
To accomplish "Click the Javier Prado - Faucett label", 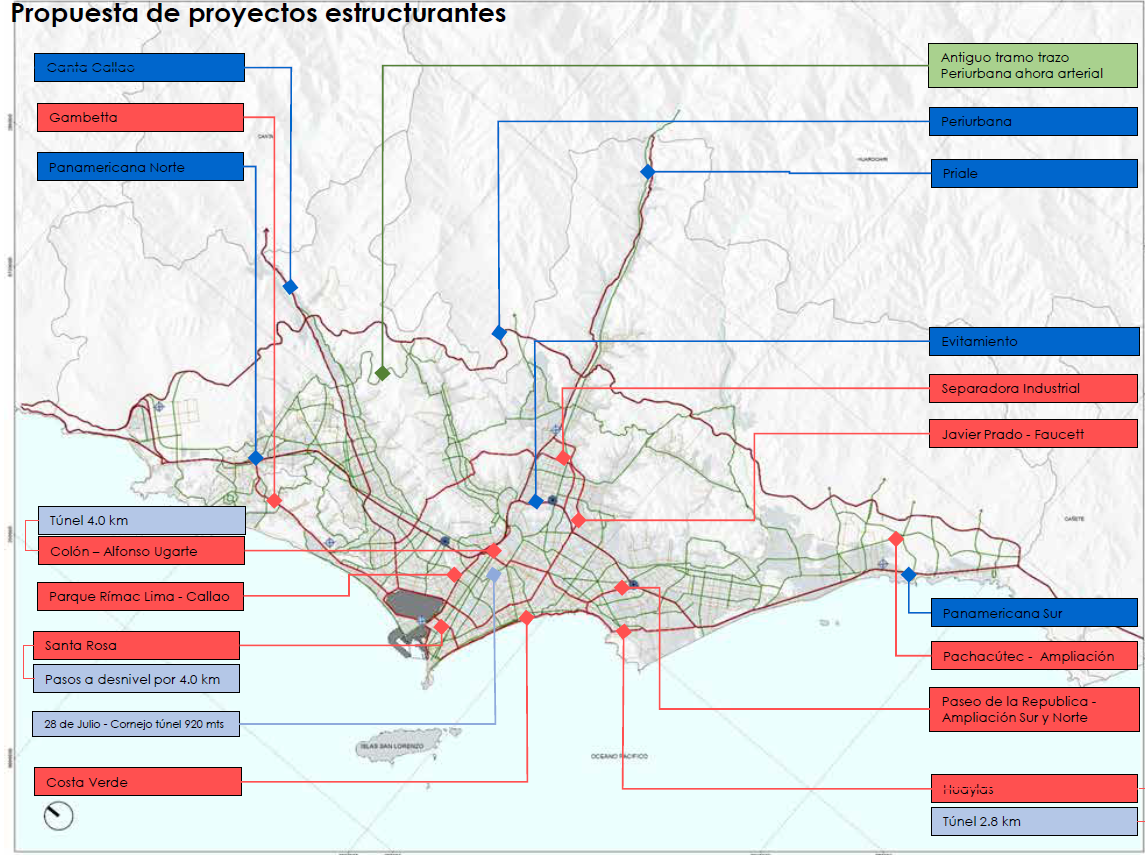I will click(1033, 434).
